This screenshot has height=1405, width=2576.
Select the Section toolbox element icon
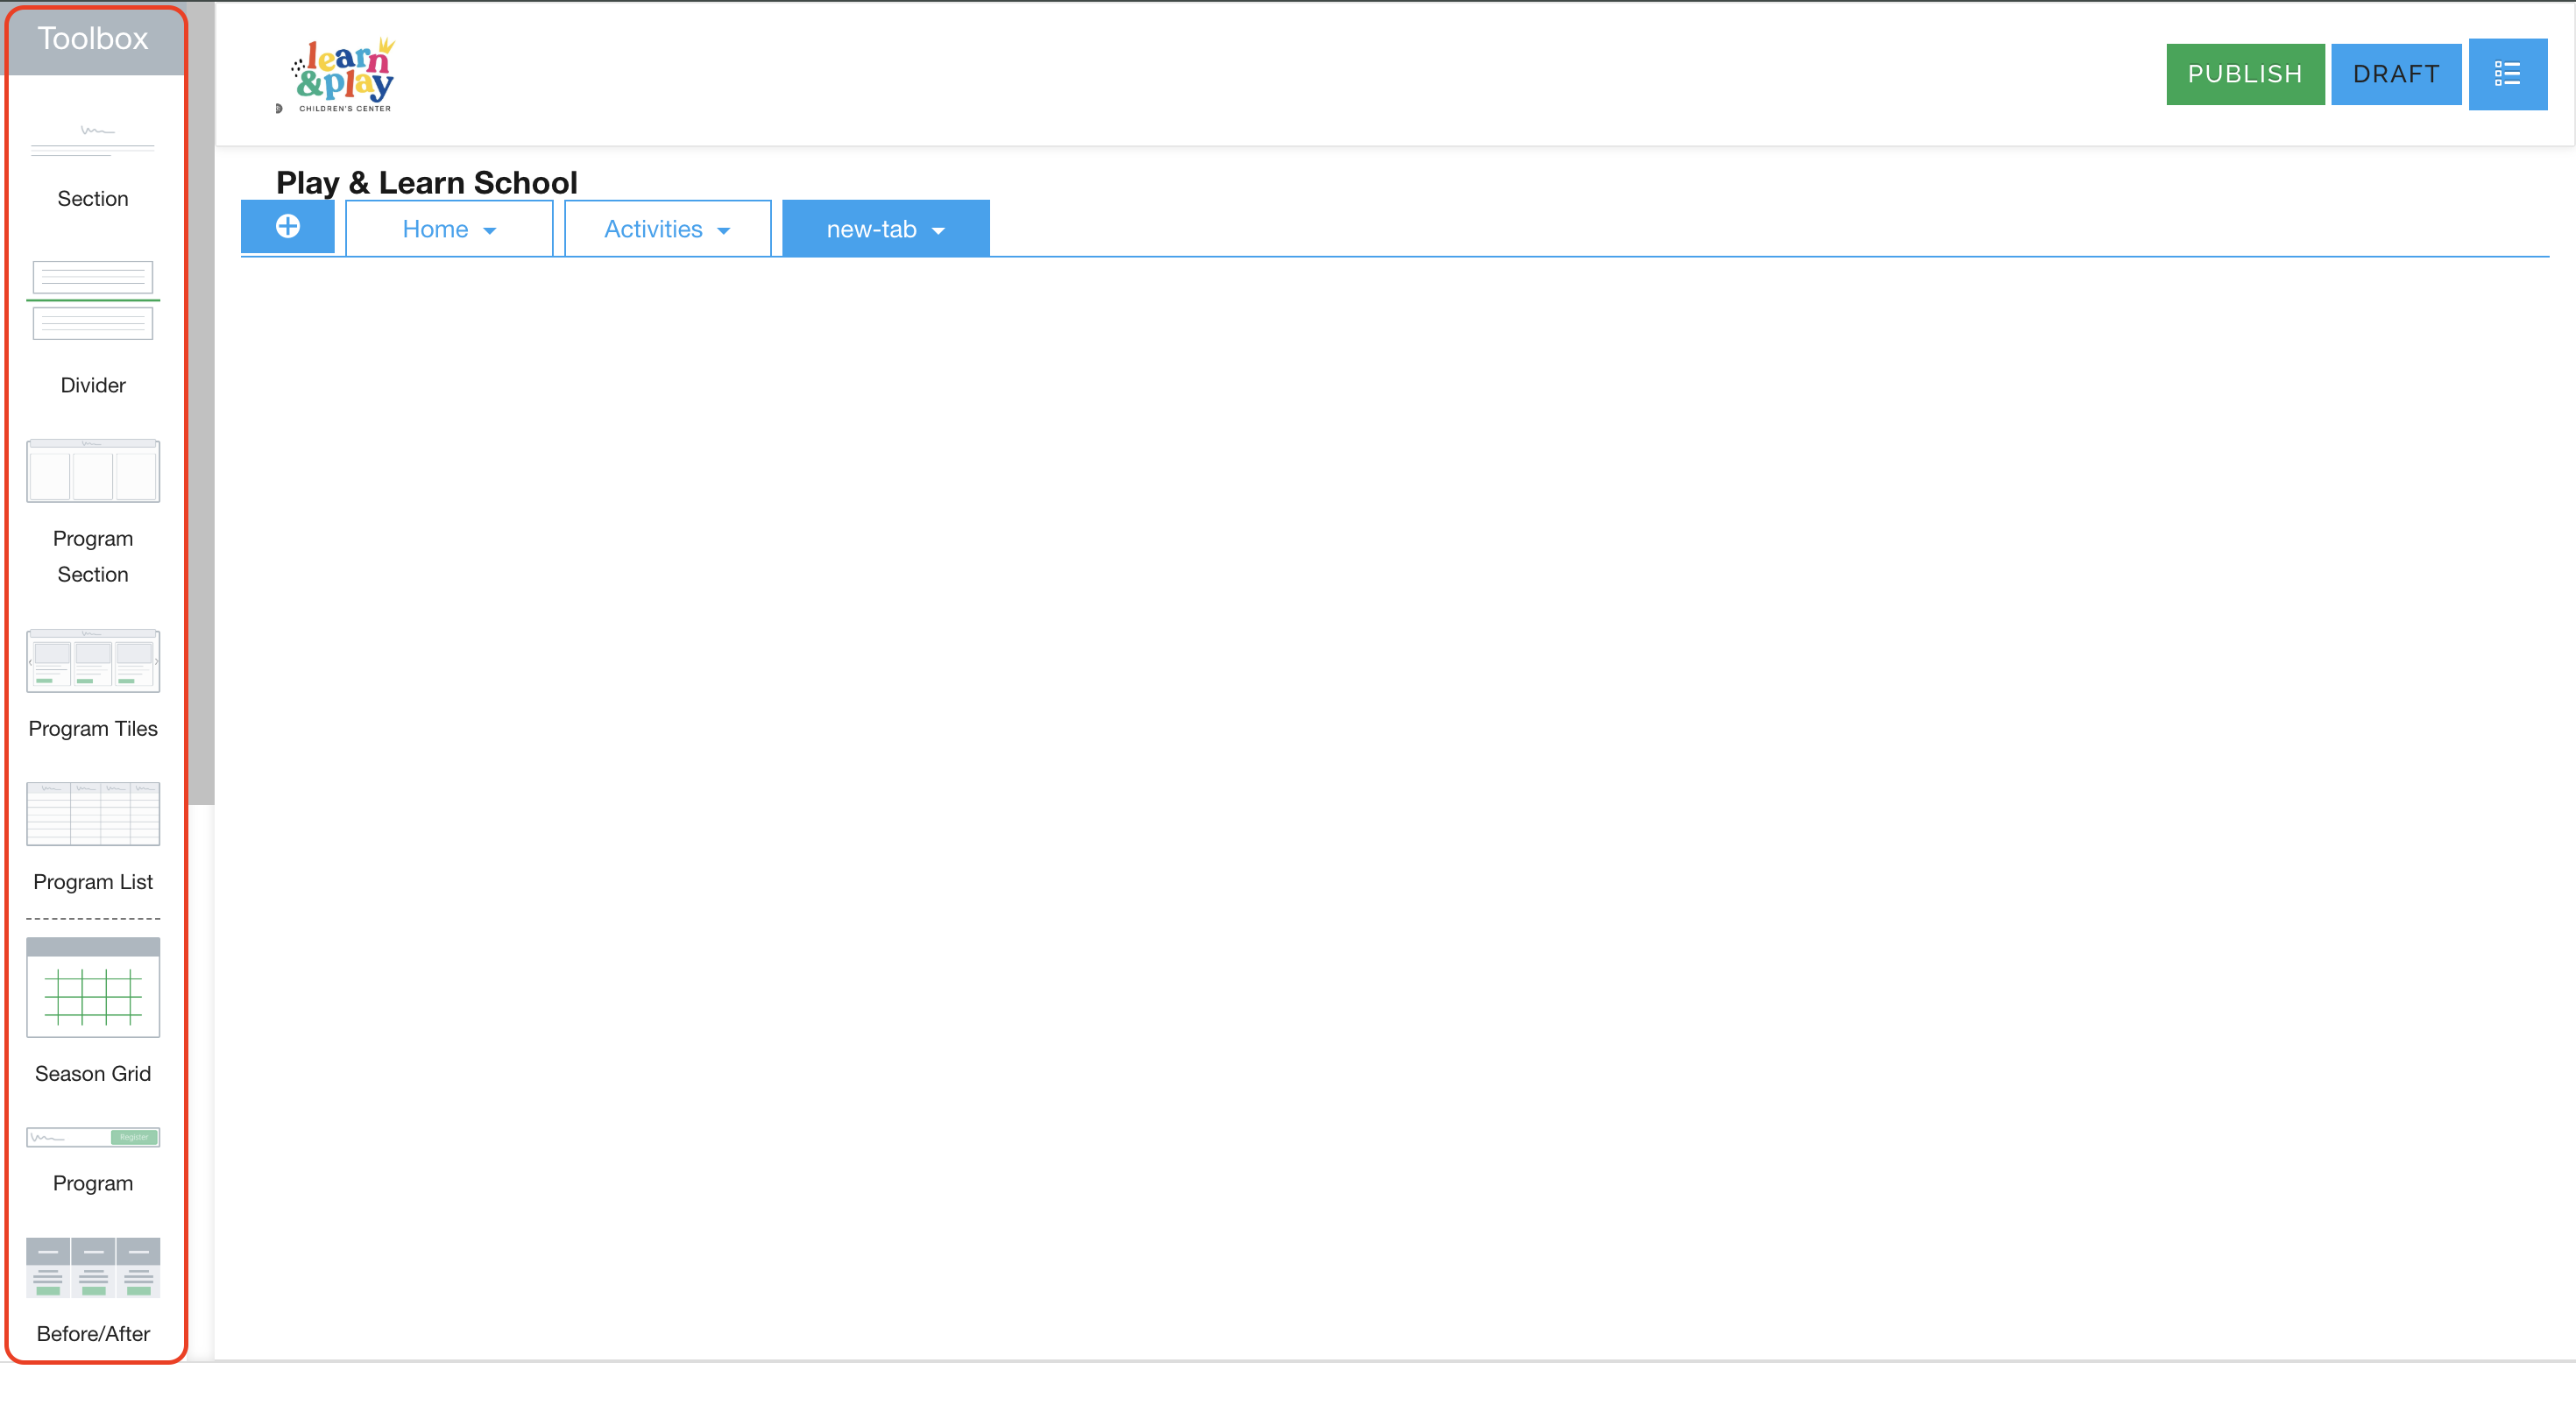pos(92,141)
